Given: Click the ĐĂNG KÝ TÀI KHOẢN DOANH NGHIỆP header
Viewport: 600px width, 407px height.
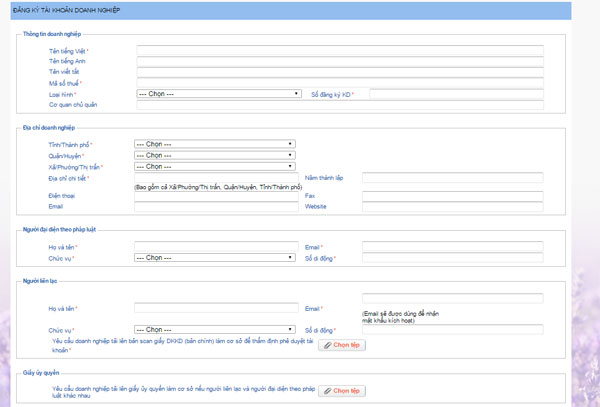Looking at the screenshot, I should (x=66, y=10).
